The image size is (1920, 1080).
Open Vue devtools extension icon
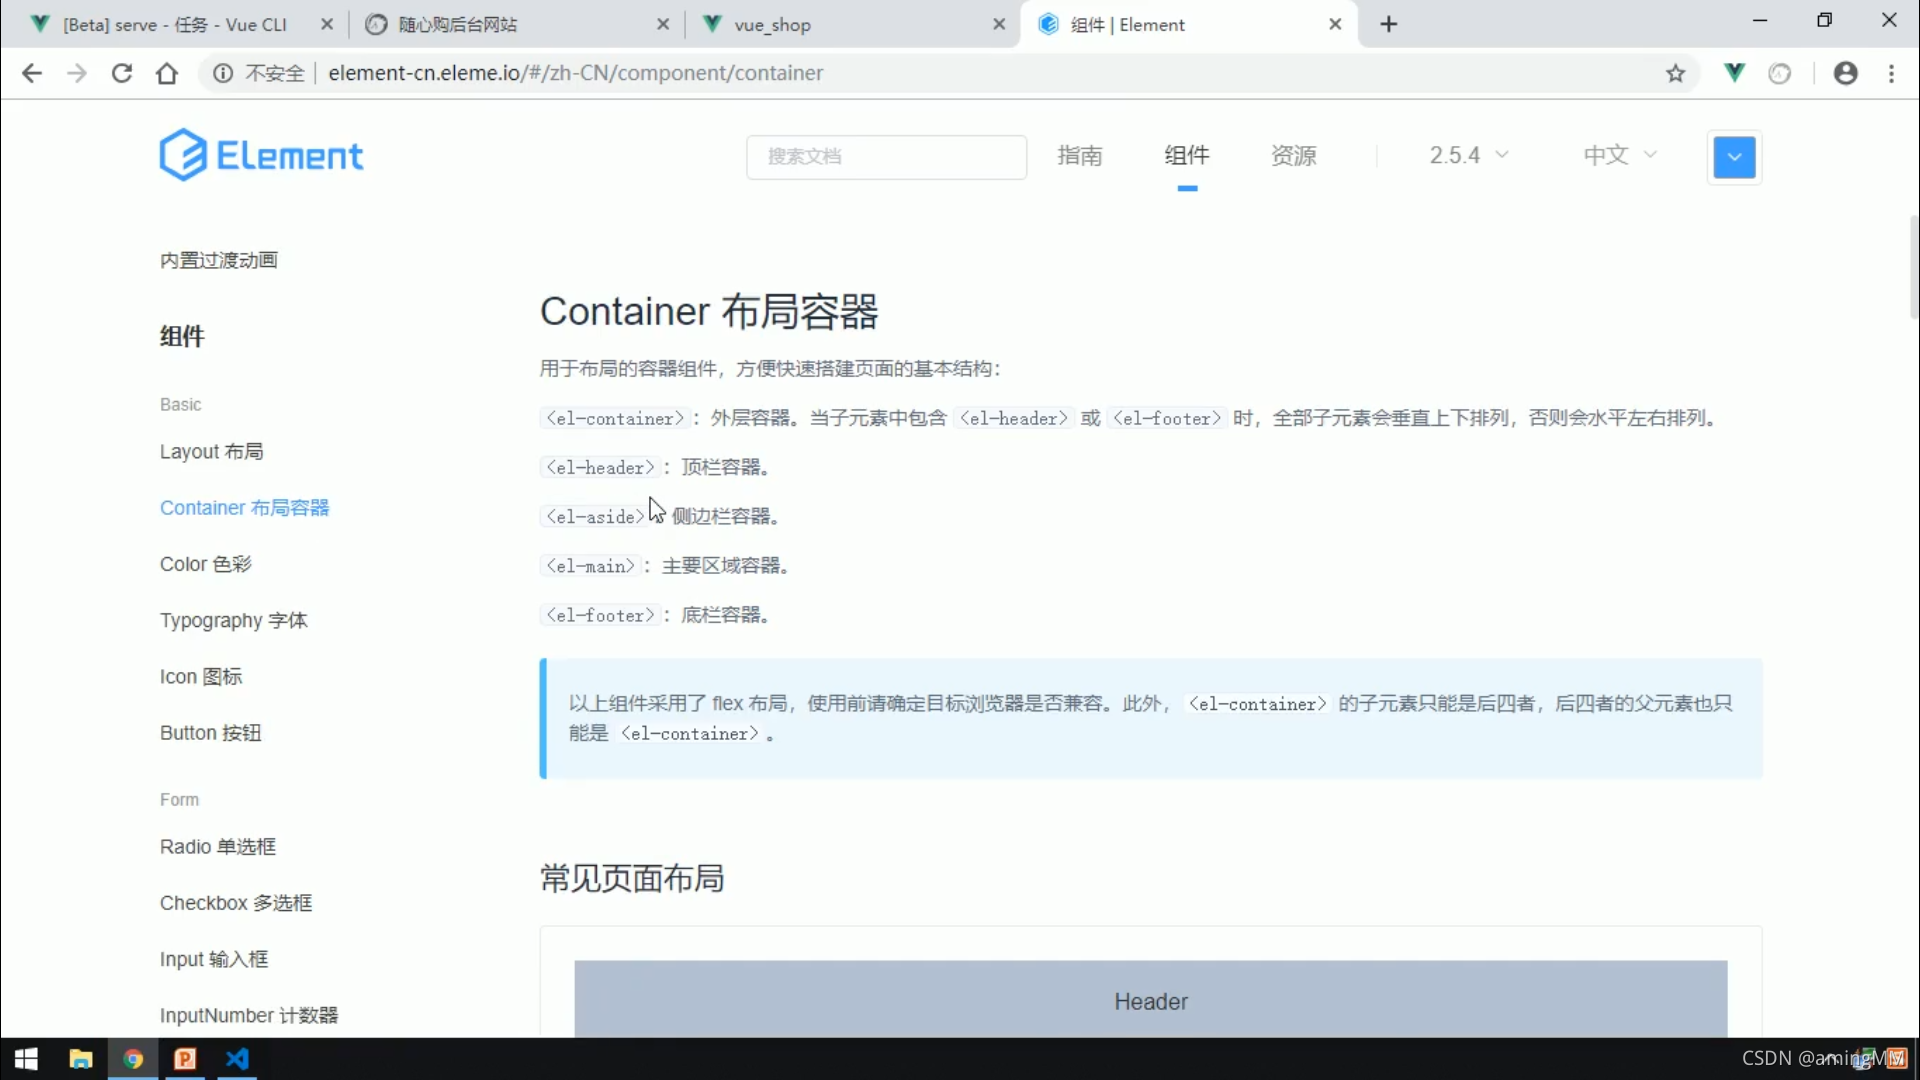pyautogui.click(x=1735, y=73)
